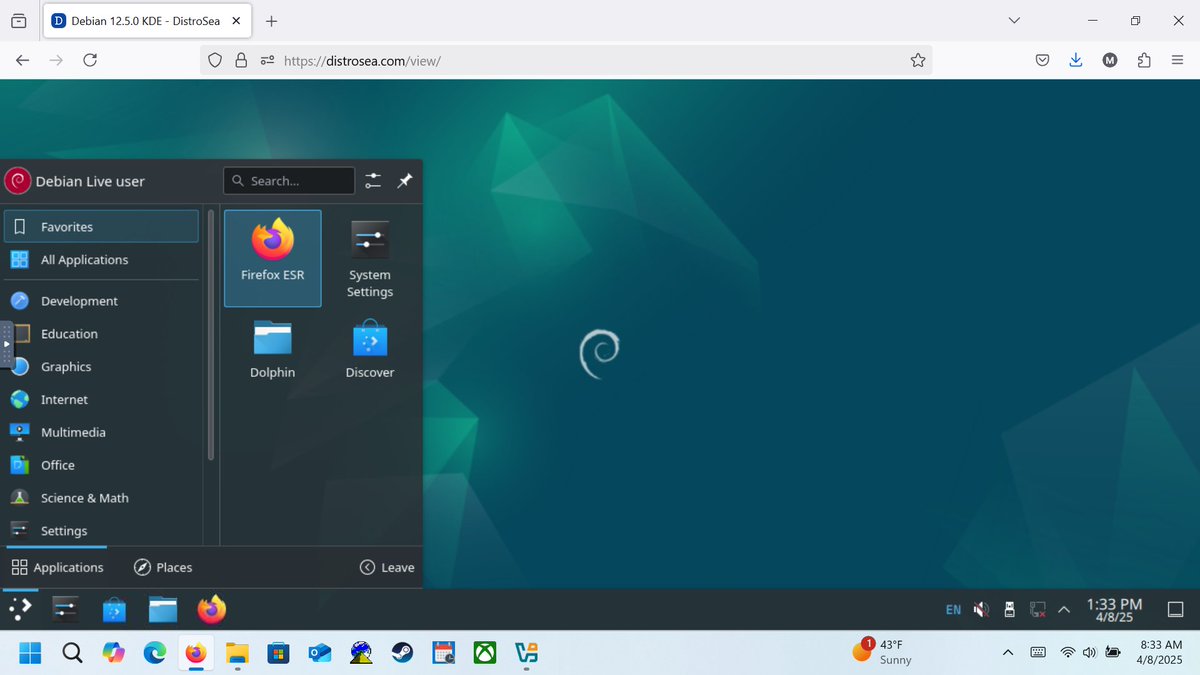Go back in the browser
Screen dimensions: 1200x675
pos(22,60)
